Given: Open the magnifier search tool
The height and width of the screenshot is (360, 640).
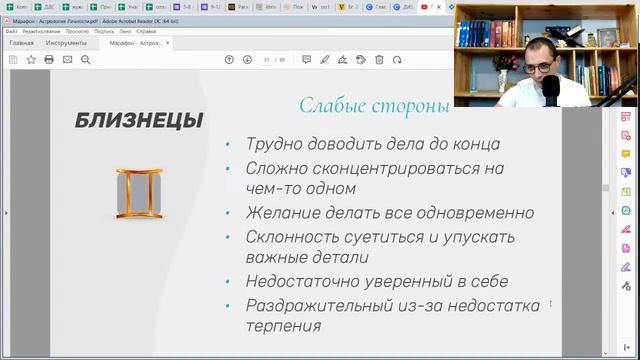Looking at the screenshot, I should [x=86, y=60].
